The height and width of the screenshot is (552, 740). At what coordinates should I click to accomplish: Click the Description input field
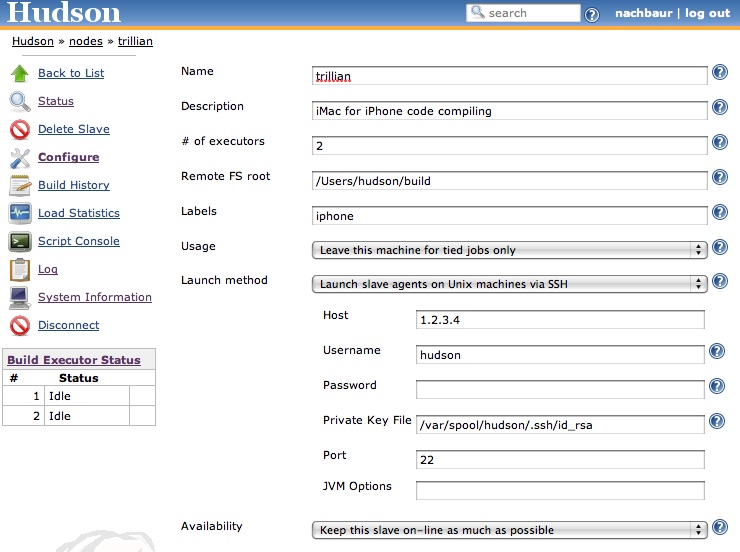[x=510, y=111]
